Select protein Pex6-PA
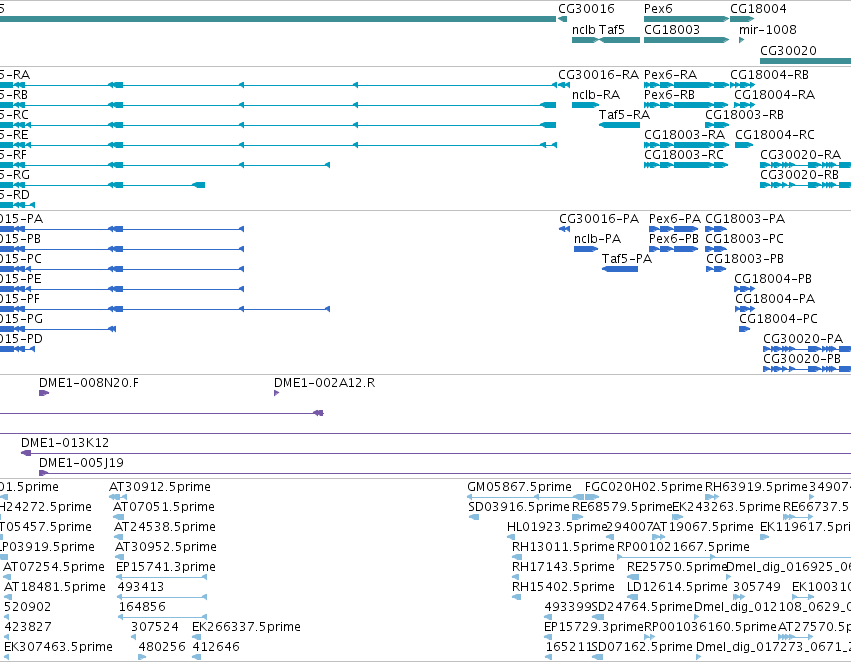Viewport: 851px width, 662px height. pyautogui.click(x=675, y=219)
